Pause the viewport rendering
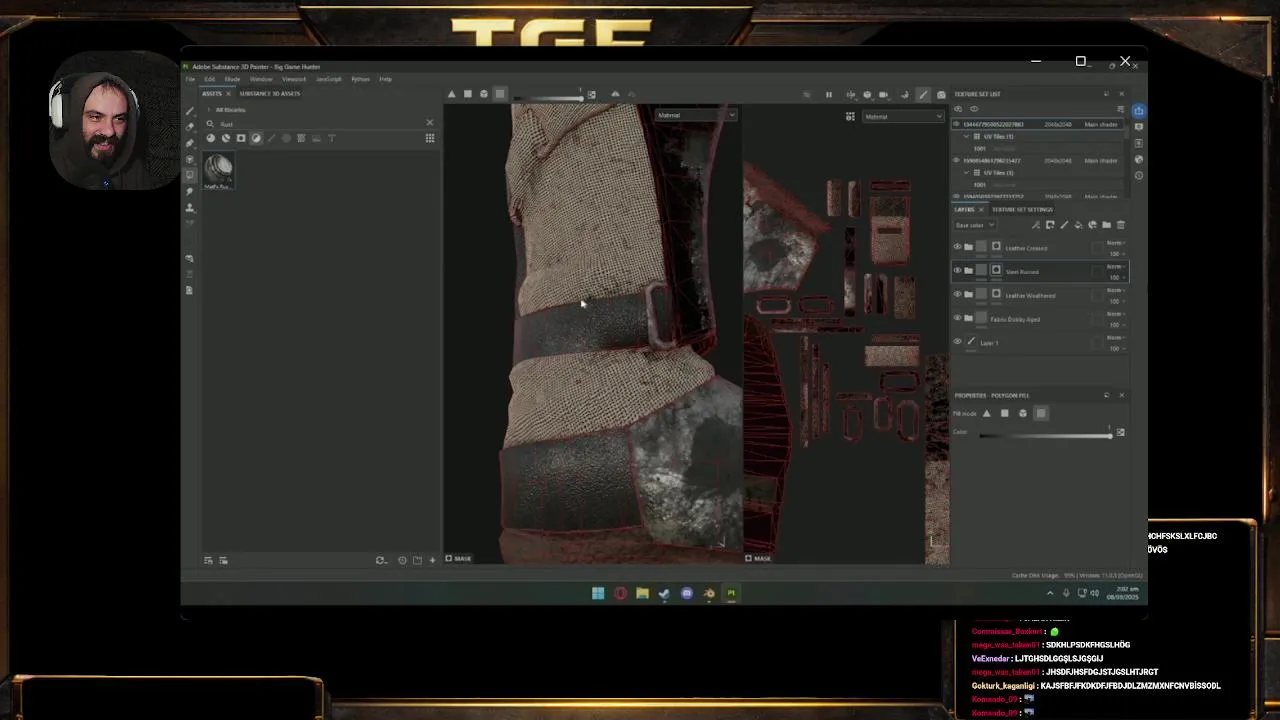 pos(828,94)
